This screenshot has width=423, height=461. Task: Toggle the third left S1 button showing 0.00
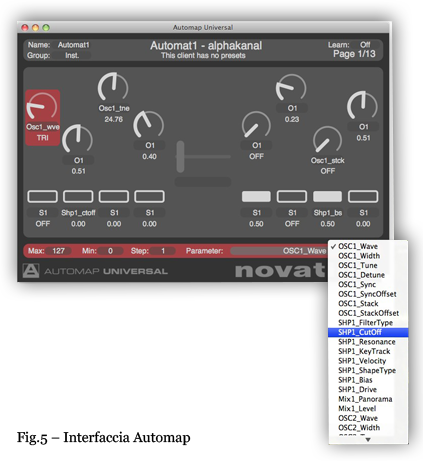[x=114, y=197]
